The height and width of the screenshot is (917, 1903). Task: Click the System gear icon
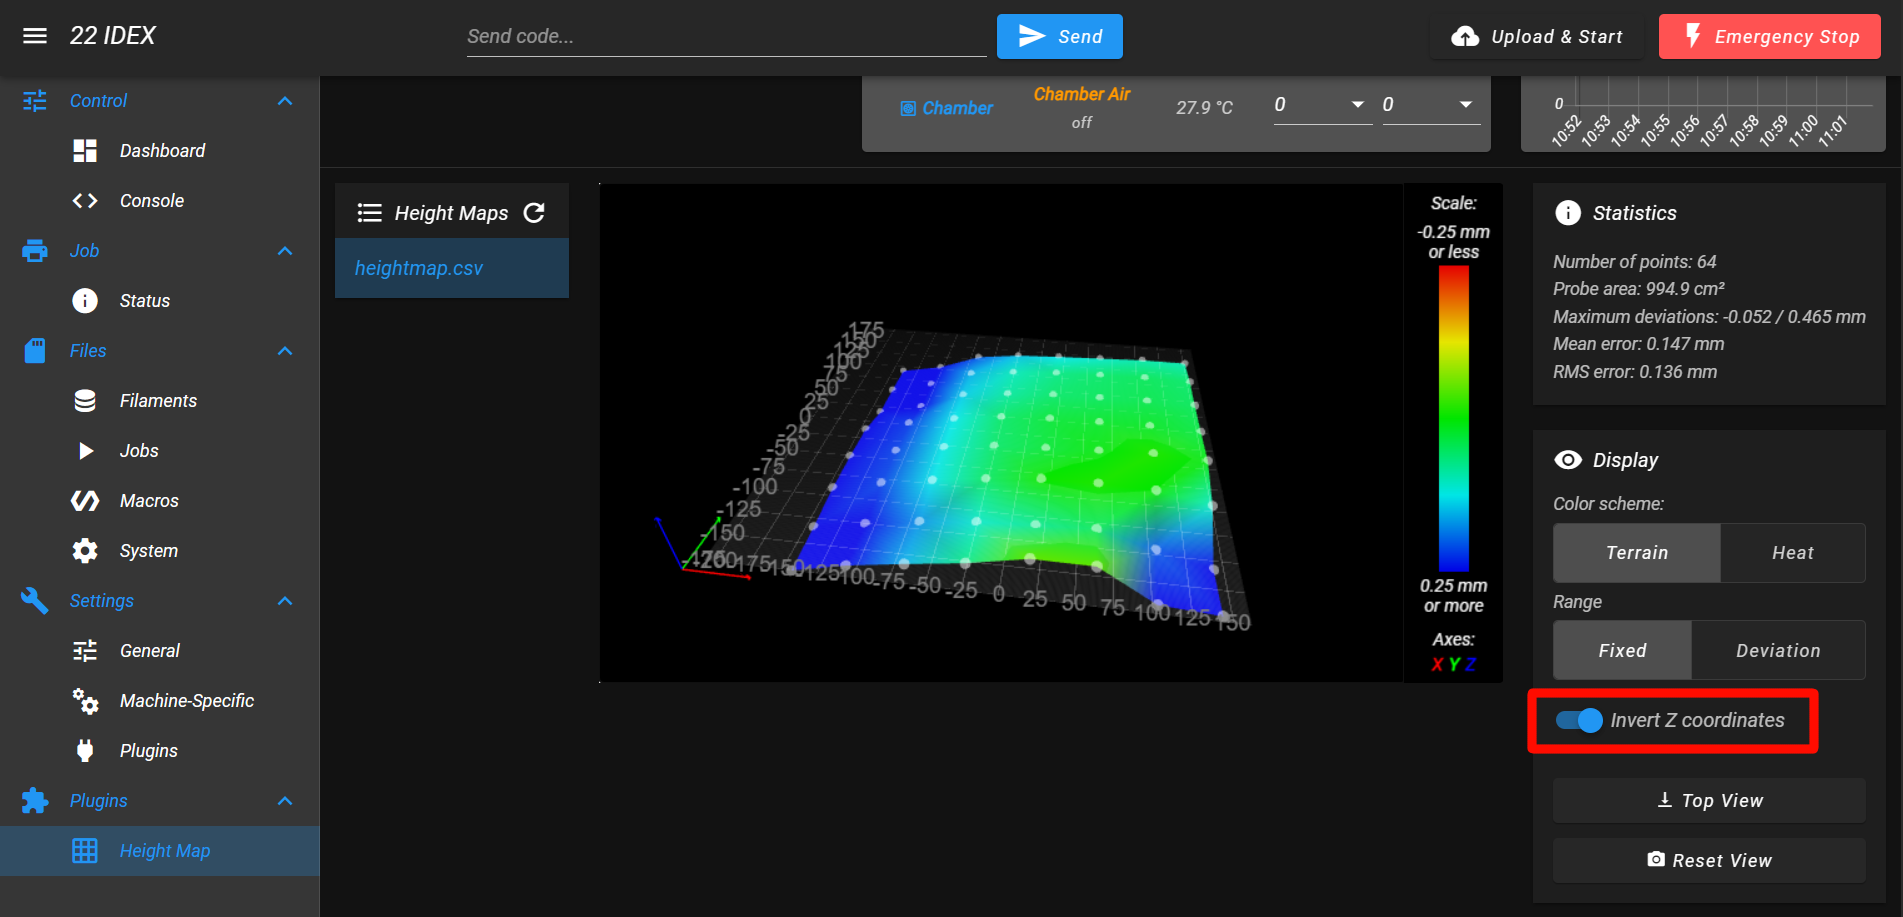[x=85, y=551]
